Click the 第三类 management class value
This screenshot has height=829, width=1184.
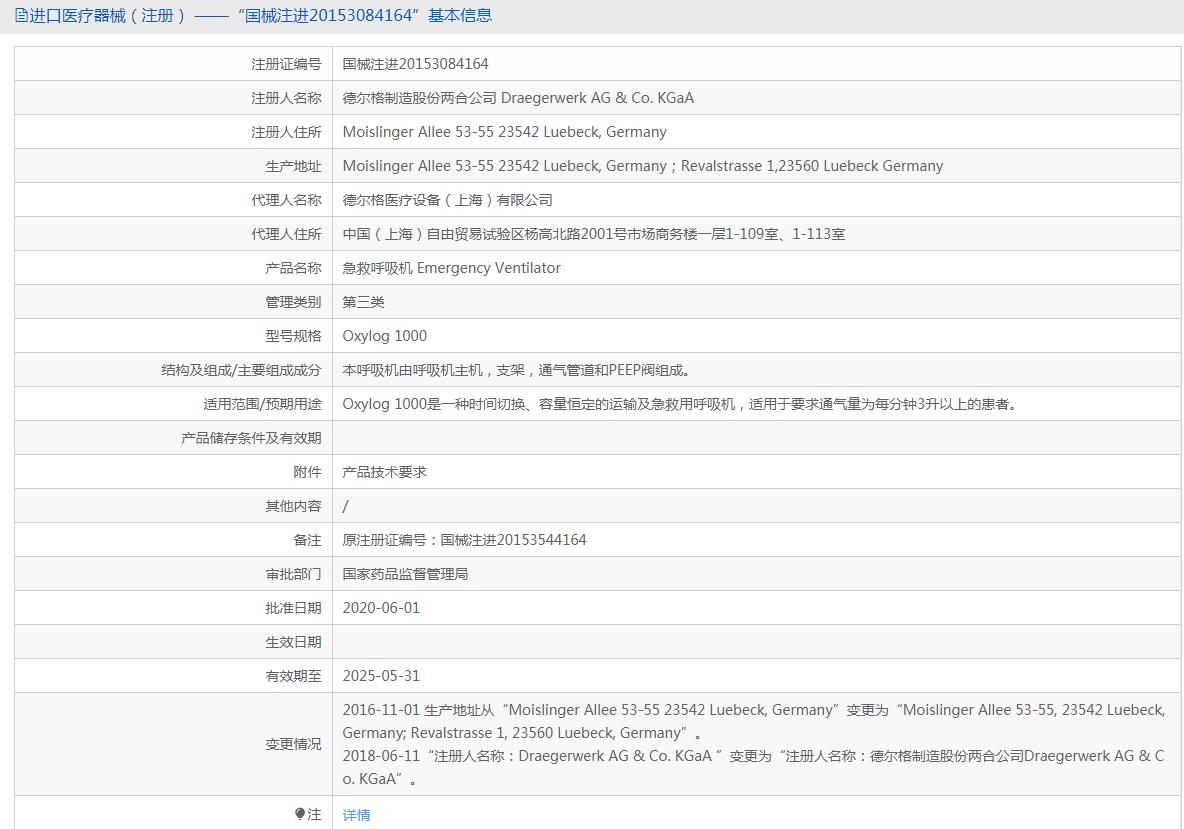(x=363, y=302)
